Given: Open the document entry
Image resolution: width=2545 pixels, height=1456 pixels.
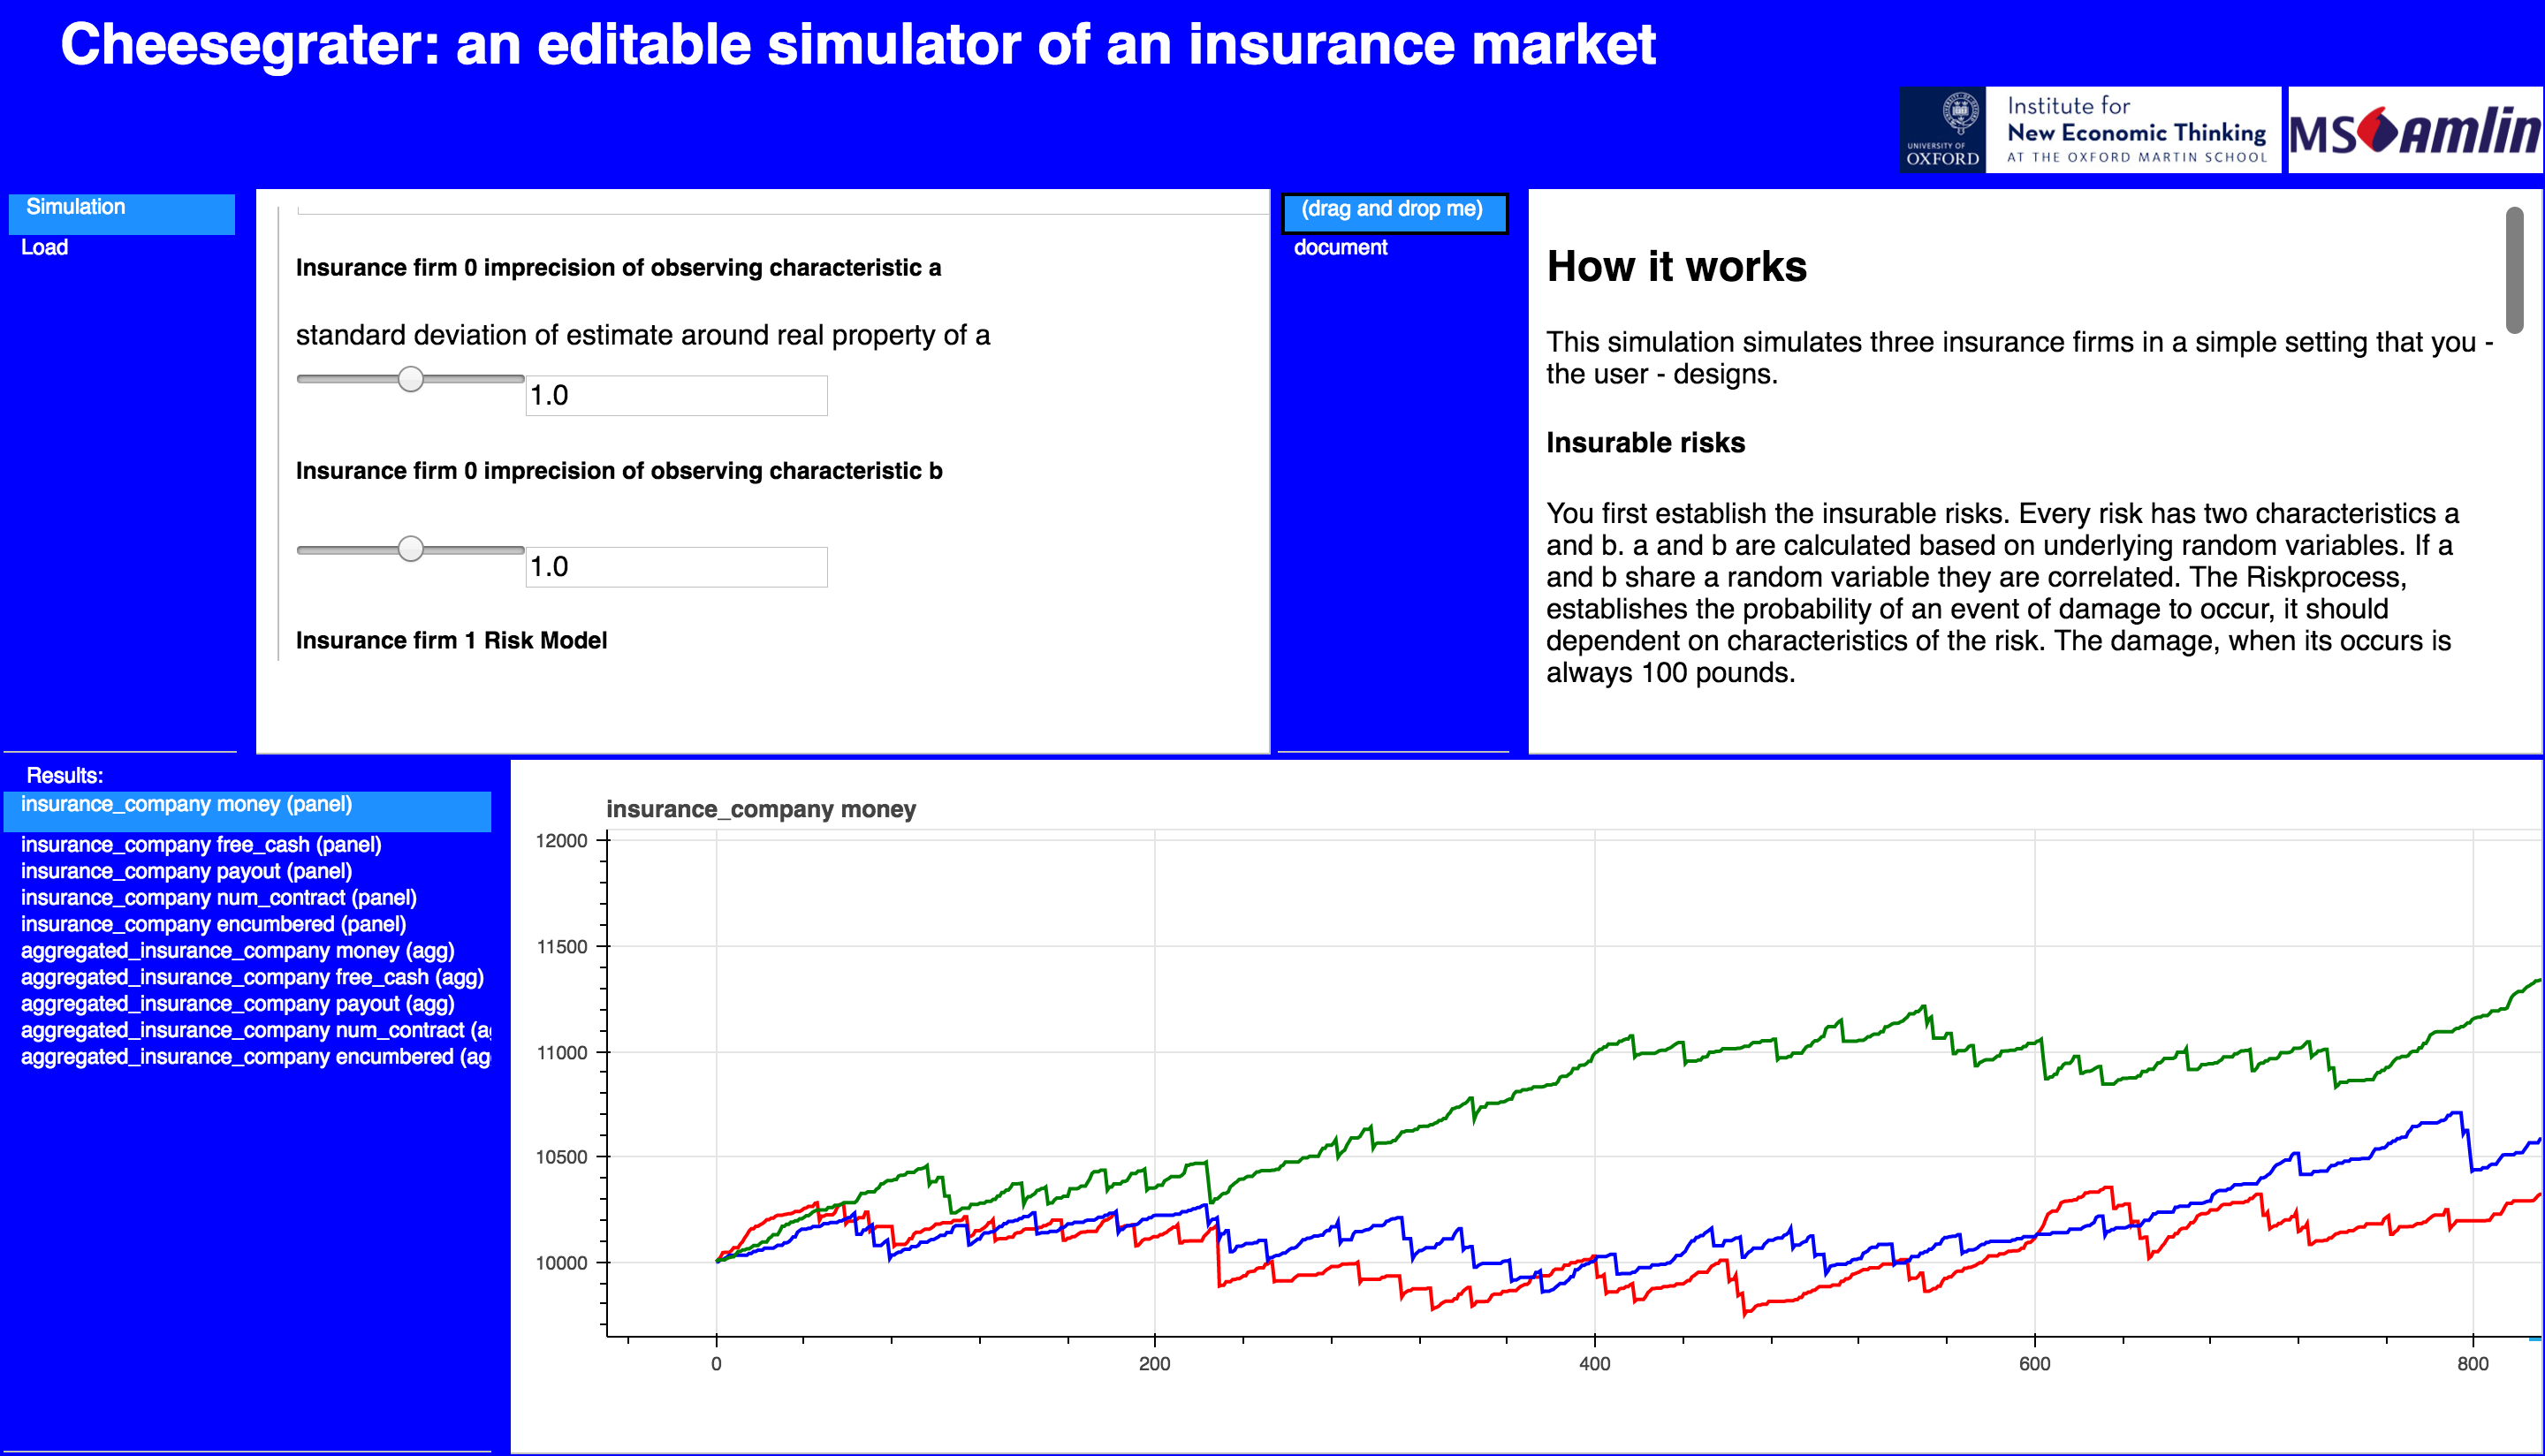Looking at the screenshot, I should point(1341,247).
